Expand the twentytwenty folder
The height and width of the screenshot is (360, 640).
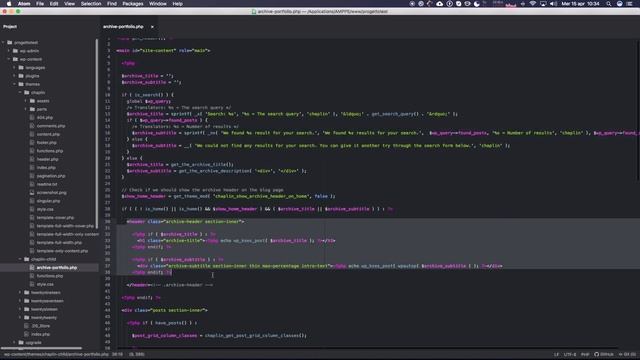tap(20, 318)
